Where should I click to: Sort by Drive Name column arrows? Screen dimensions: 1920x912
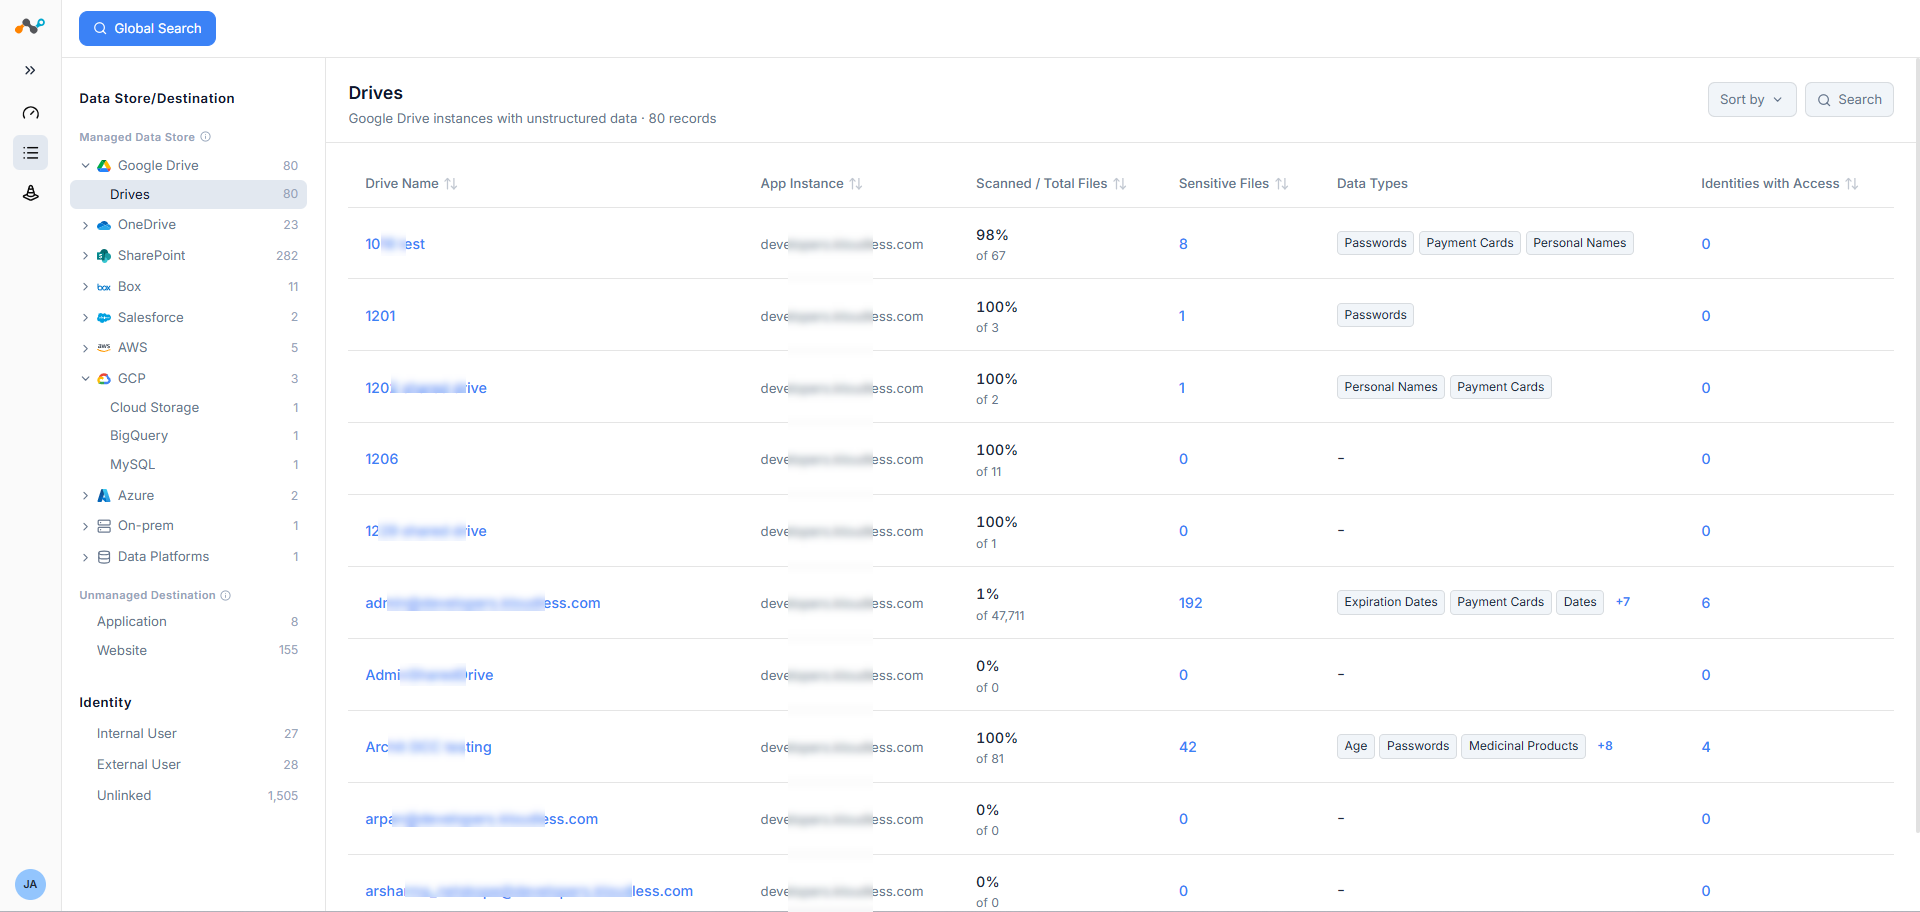point(451,184)
